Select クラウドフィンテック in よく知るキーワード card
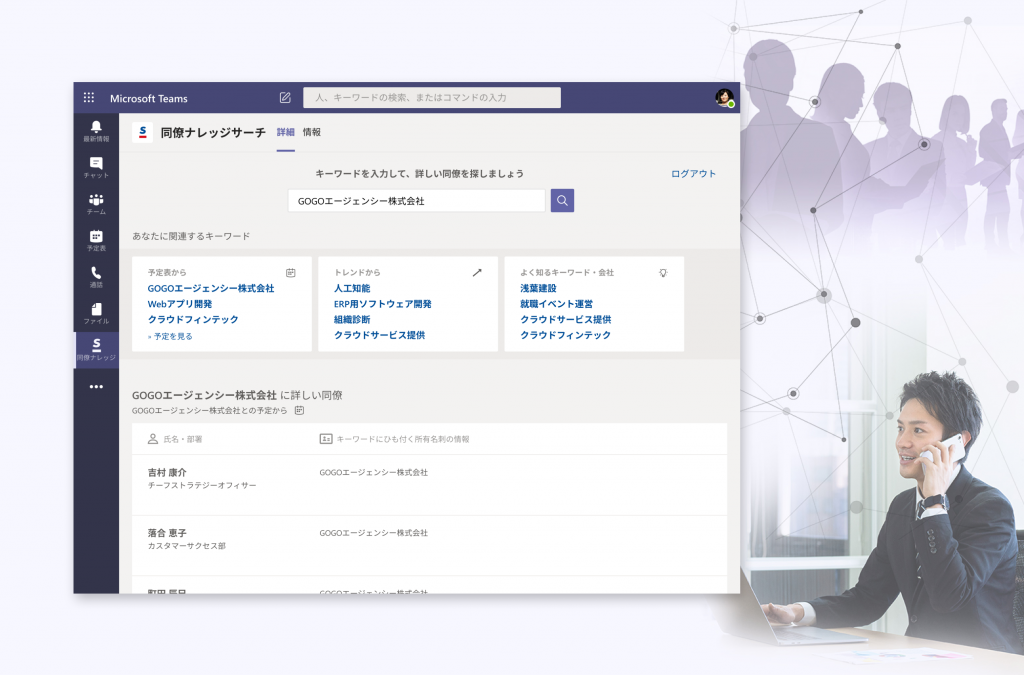Screen dimensions: 1024x675 (566, 336)
